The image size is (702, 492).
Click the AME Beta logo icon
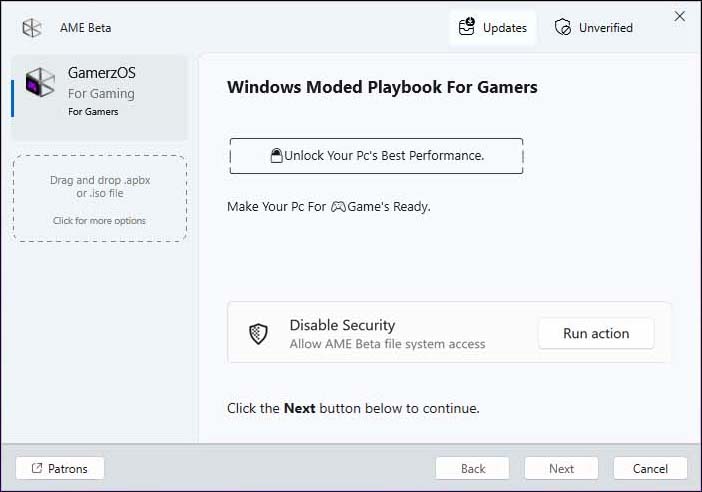(x=32, y=28)
